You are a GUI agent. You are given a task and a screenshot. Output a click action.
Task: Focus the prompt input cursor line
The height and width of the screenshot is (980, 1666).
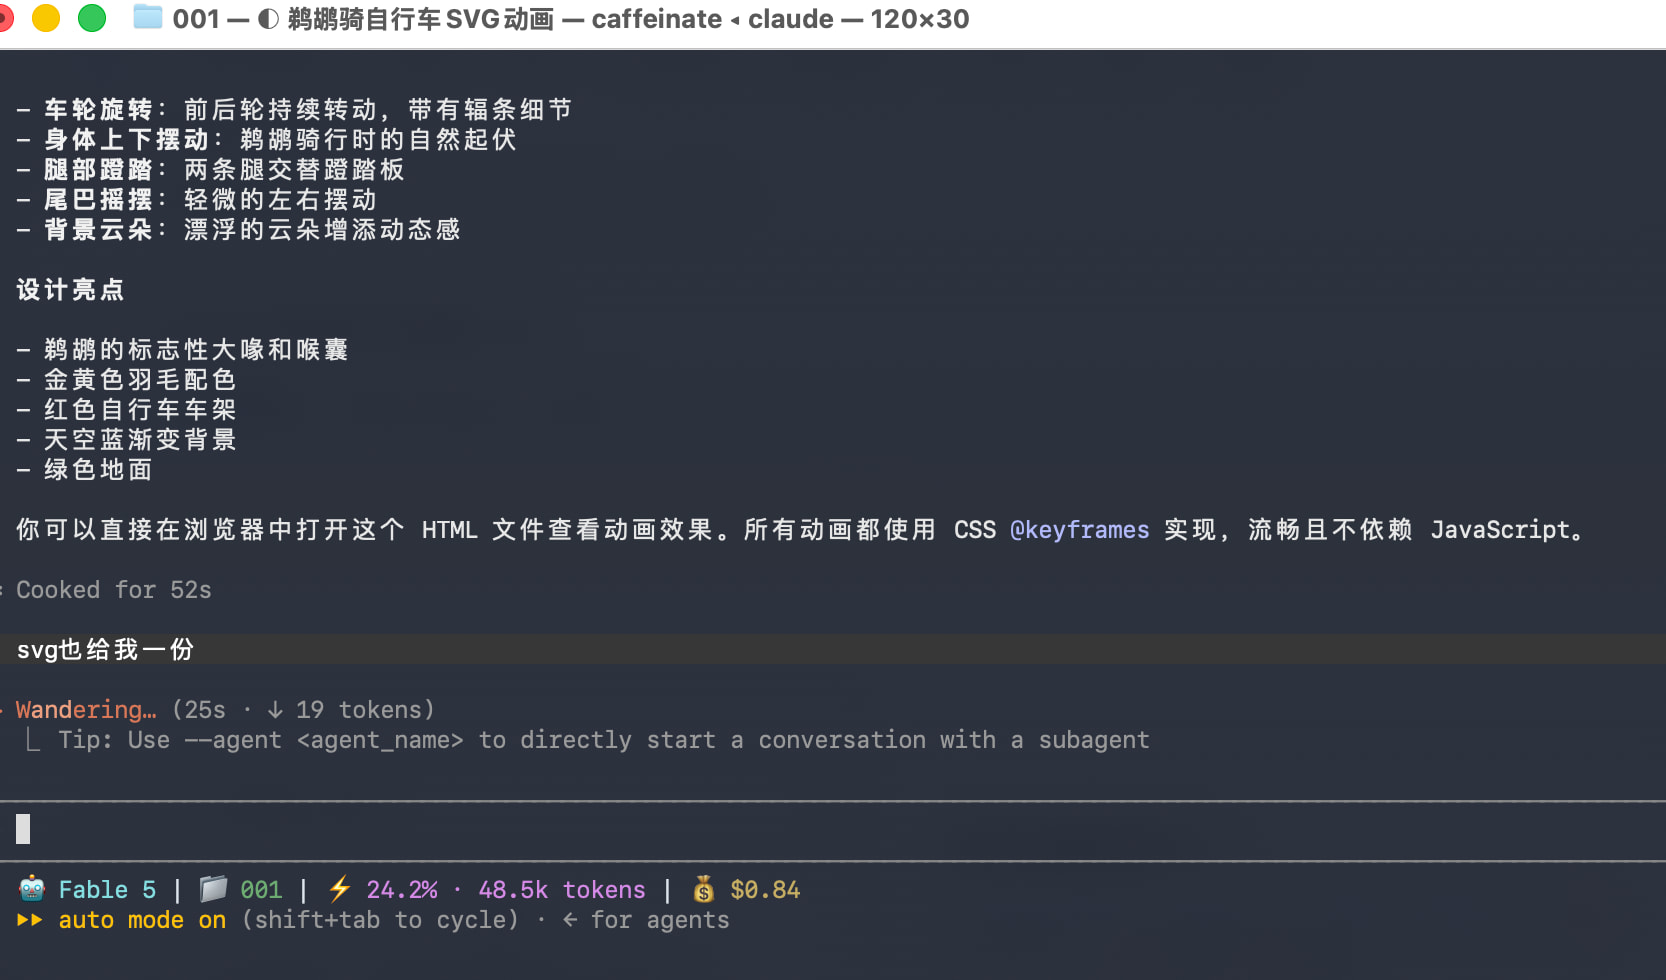(833, 829)
